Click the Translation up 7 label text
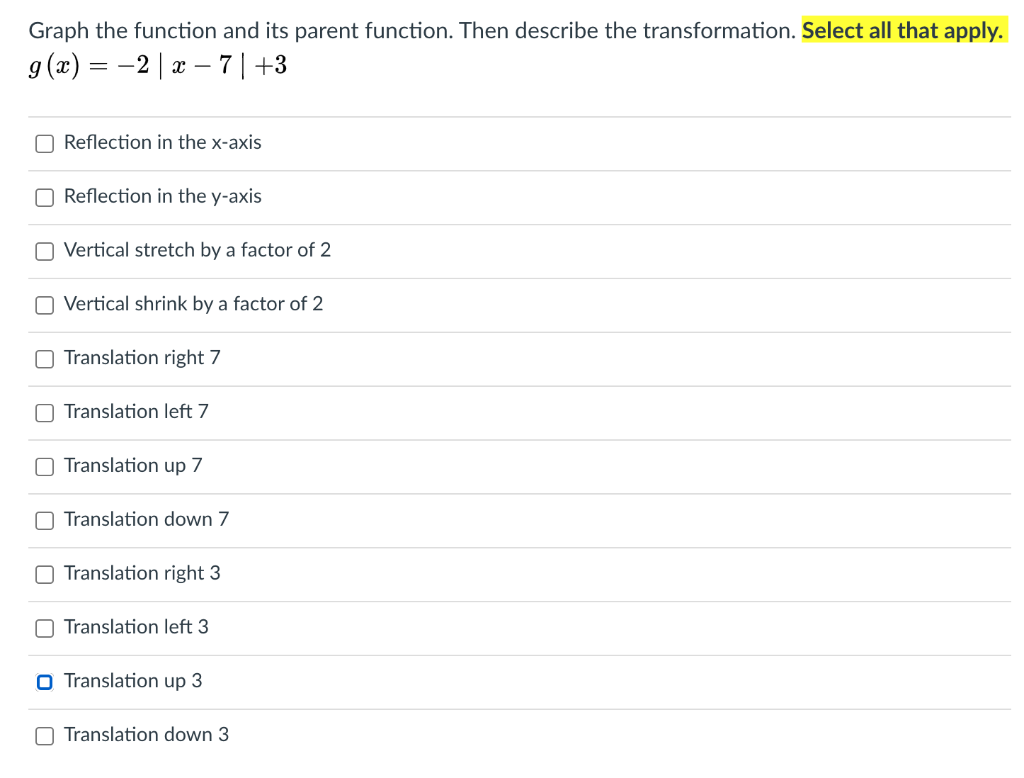Viewport: 1024px width, 778px height. point(133,465)
